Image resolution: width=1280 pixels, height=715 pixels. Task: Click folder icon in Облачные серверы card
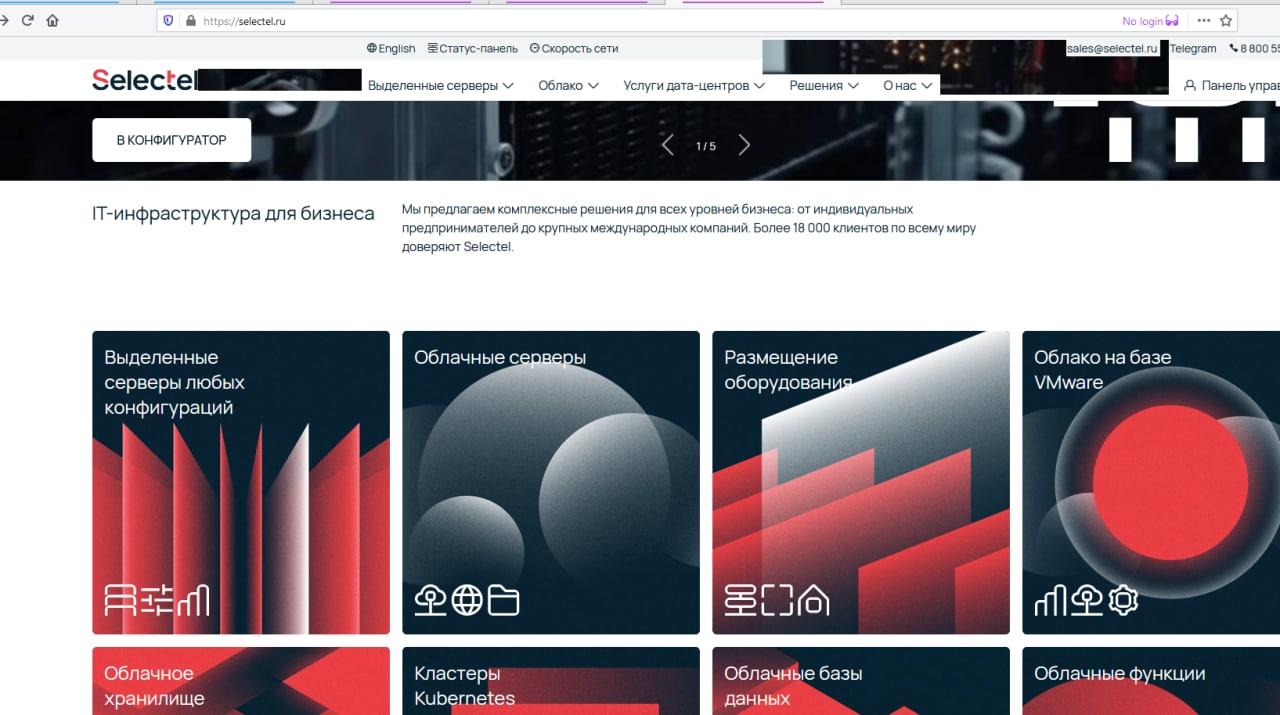pos(504,600)
